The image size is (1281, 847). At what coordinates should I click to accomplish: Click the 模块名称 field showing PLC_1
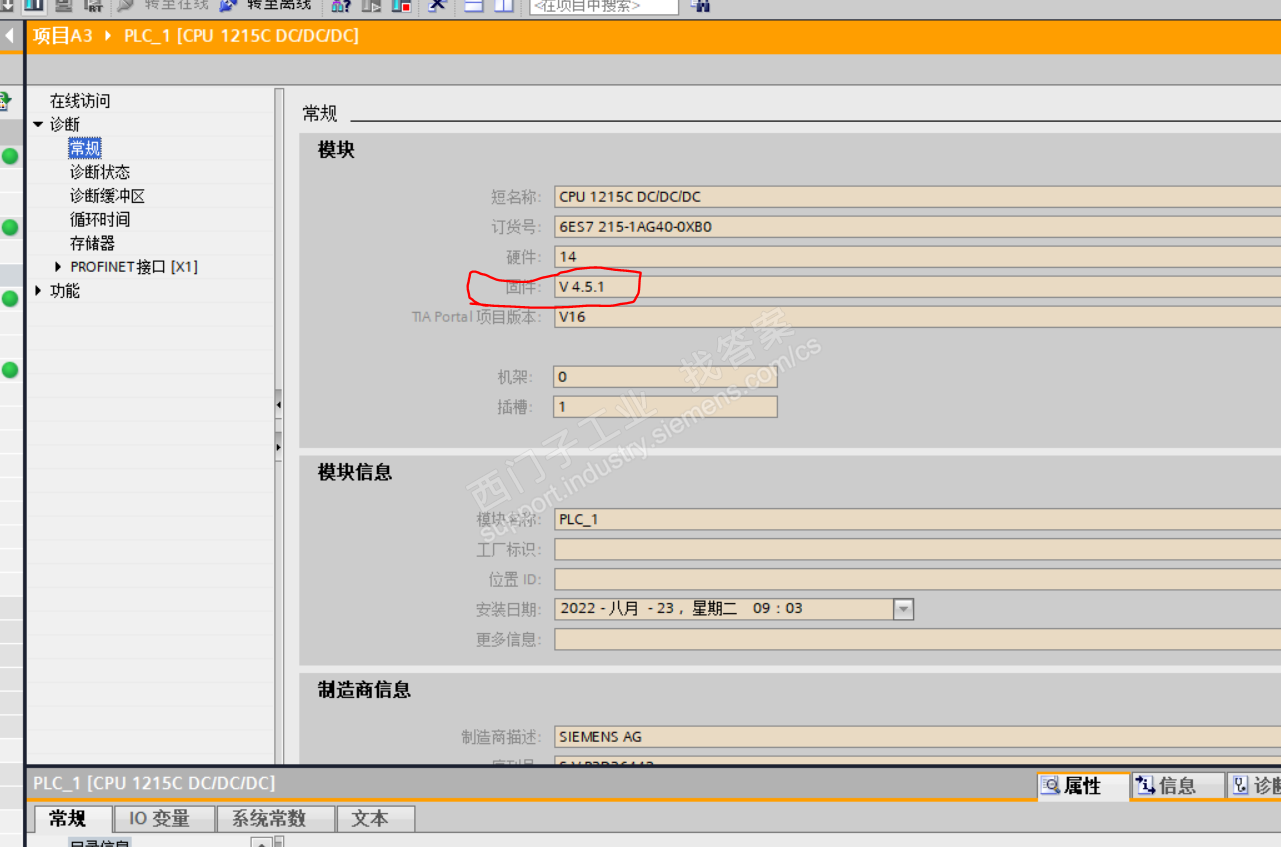point(917,519)
